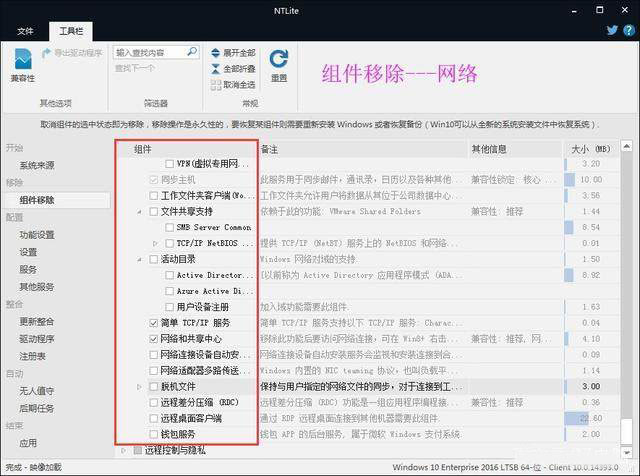
Task: Switch to the 工具栏 tab
Action: (71, 31)
